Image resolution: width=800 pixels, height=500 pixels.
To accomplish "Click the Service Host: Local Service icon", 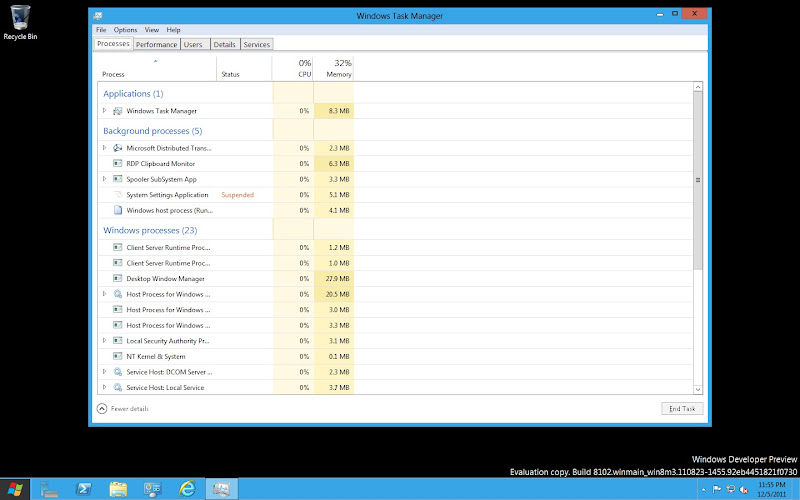I will (x=118, y=387).
